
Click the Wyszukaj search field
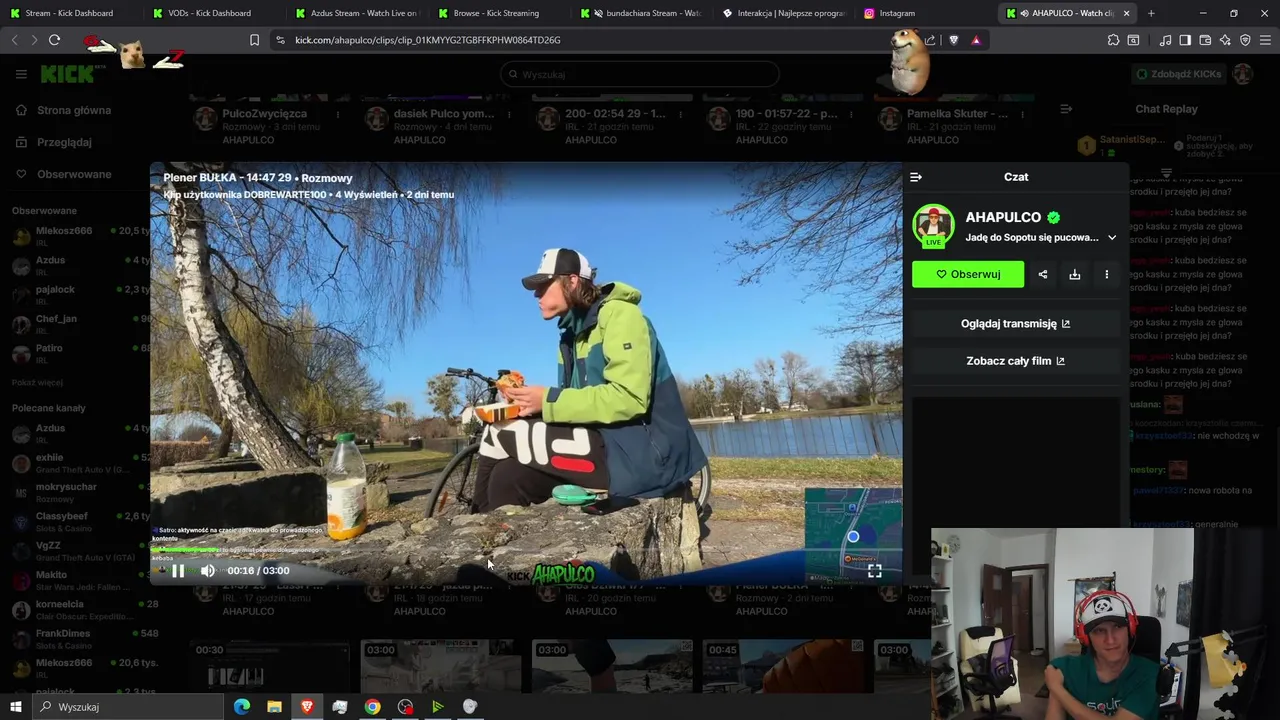pos(640,74)
